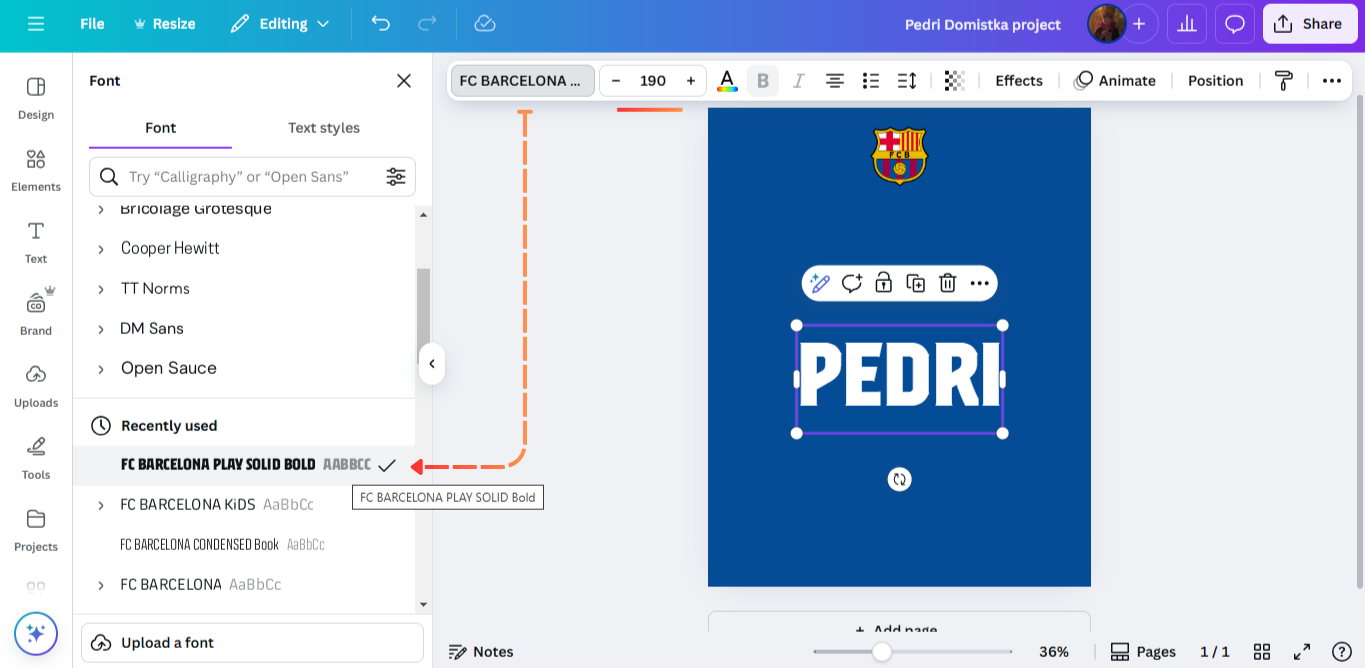
Task: Open Magic Write pencil on floating toolbar
Action: pos(820,283)
